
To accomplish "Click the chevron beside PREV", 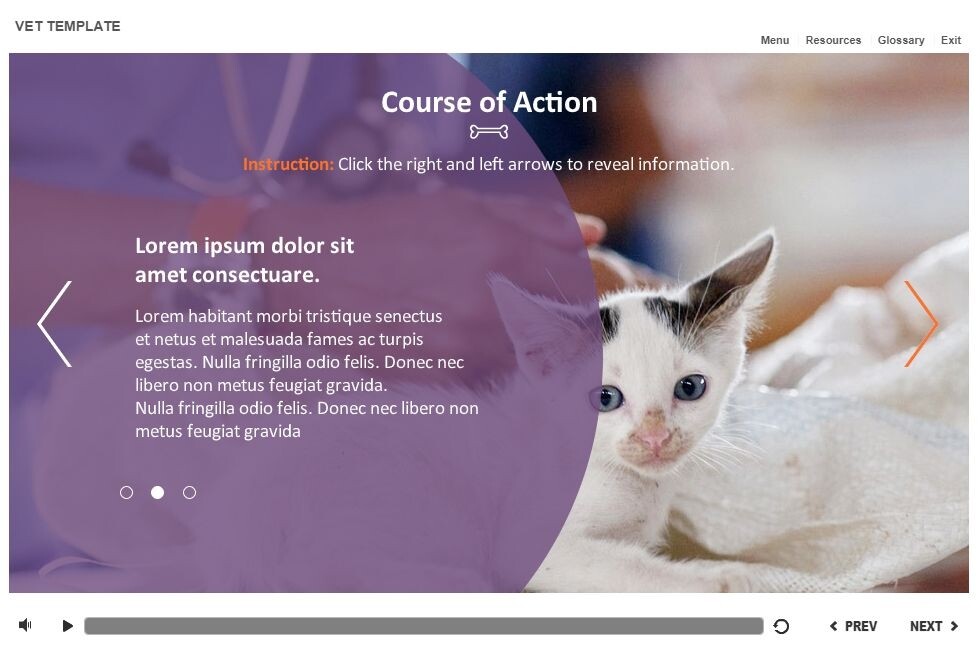I will [x=834, y=626].
